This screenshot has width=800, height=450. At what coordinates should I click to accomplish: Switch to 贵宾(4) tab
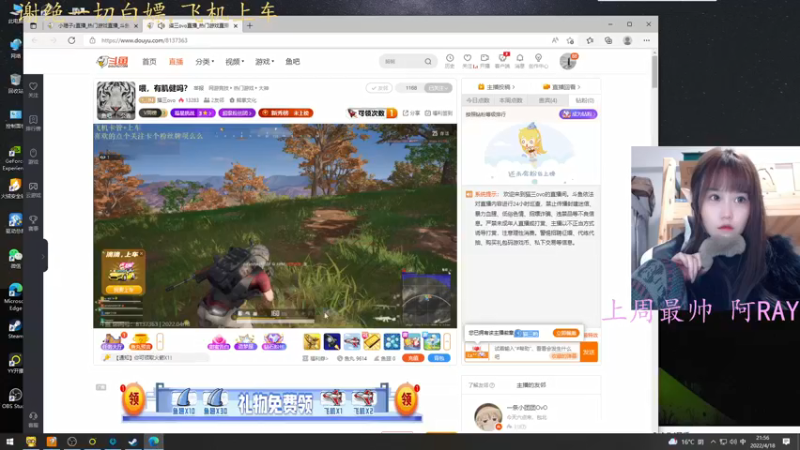(547, 101)
